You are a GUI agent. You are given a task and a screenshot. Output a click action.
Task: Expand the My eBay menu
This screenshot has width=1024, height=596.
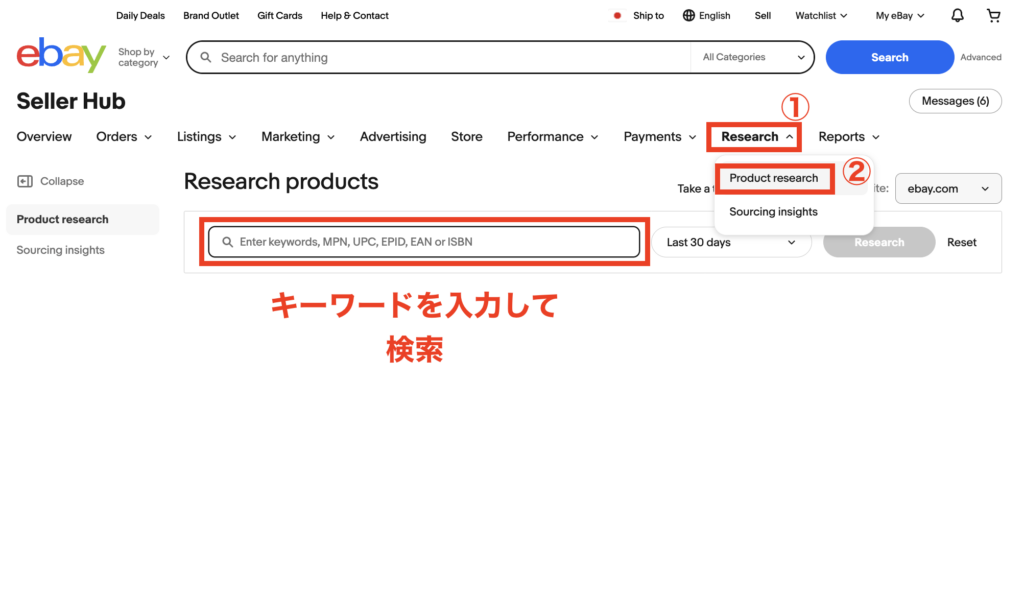(x=899, y=16)
